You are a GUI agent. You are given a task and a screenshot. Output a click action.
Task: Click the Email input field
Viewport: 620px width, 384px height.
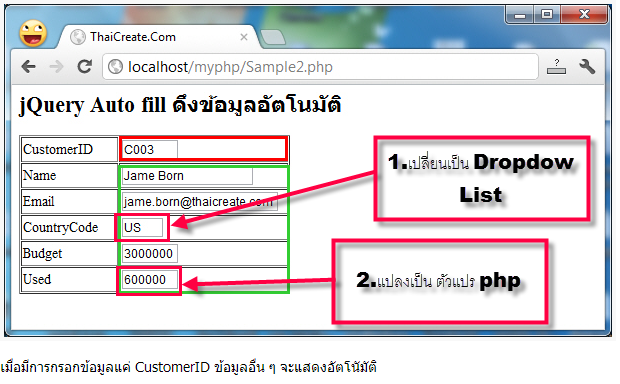point(200,202)
